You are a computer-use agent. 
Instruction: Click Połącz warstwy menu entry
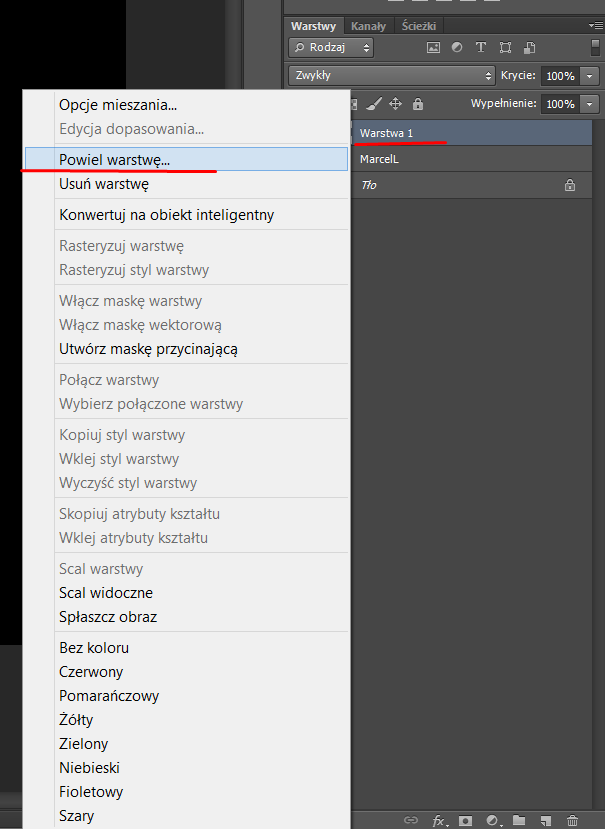tap(186, 380)
